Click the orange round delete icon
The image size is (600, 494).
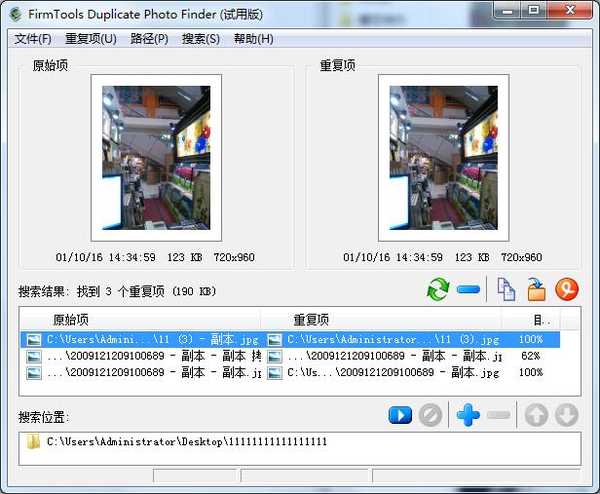pos(567,289)
